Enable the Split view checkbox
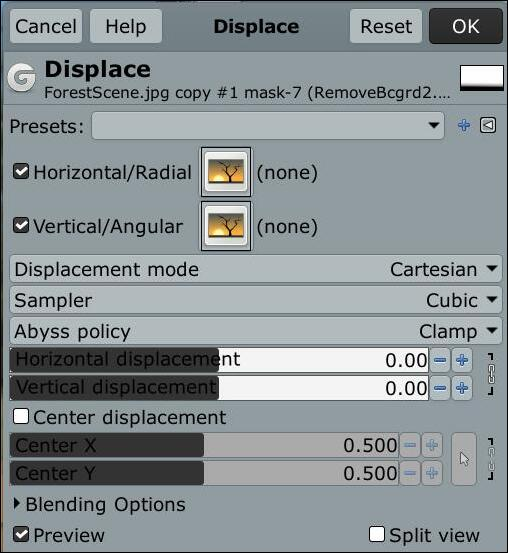508x553 pixels. point(377,534)
